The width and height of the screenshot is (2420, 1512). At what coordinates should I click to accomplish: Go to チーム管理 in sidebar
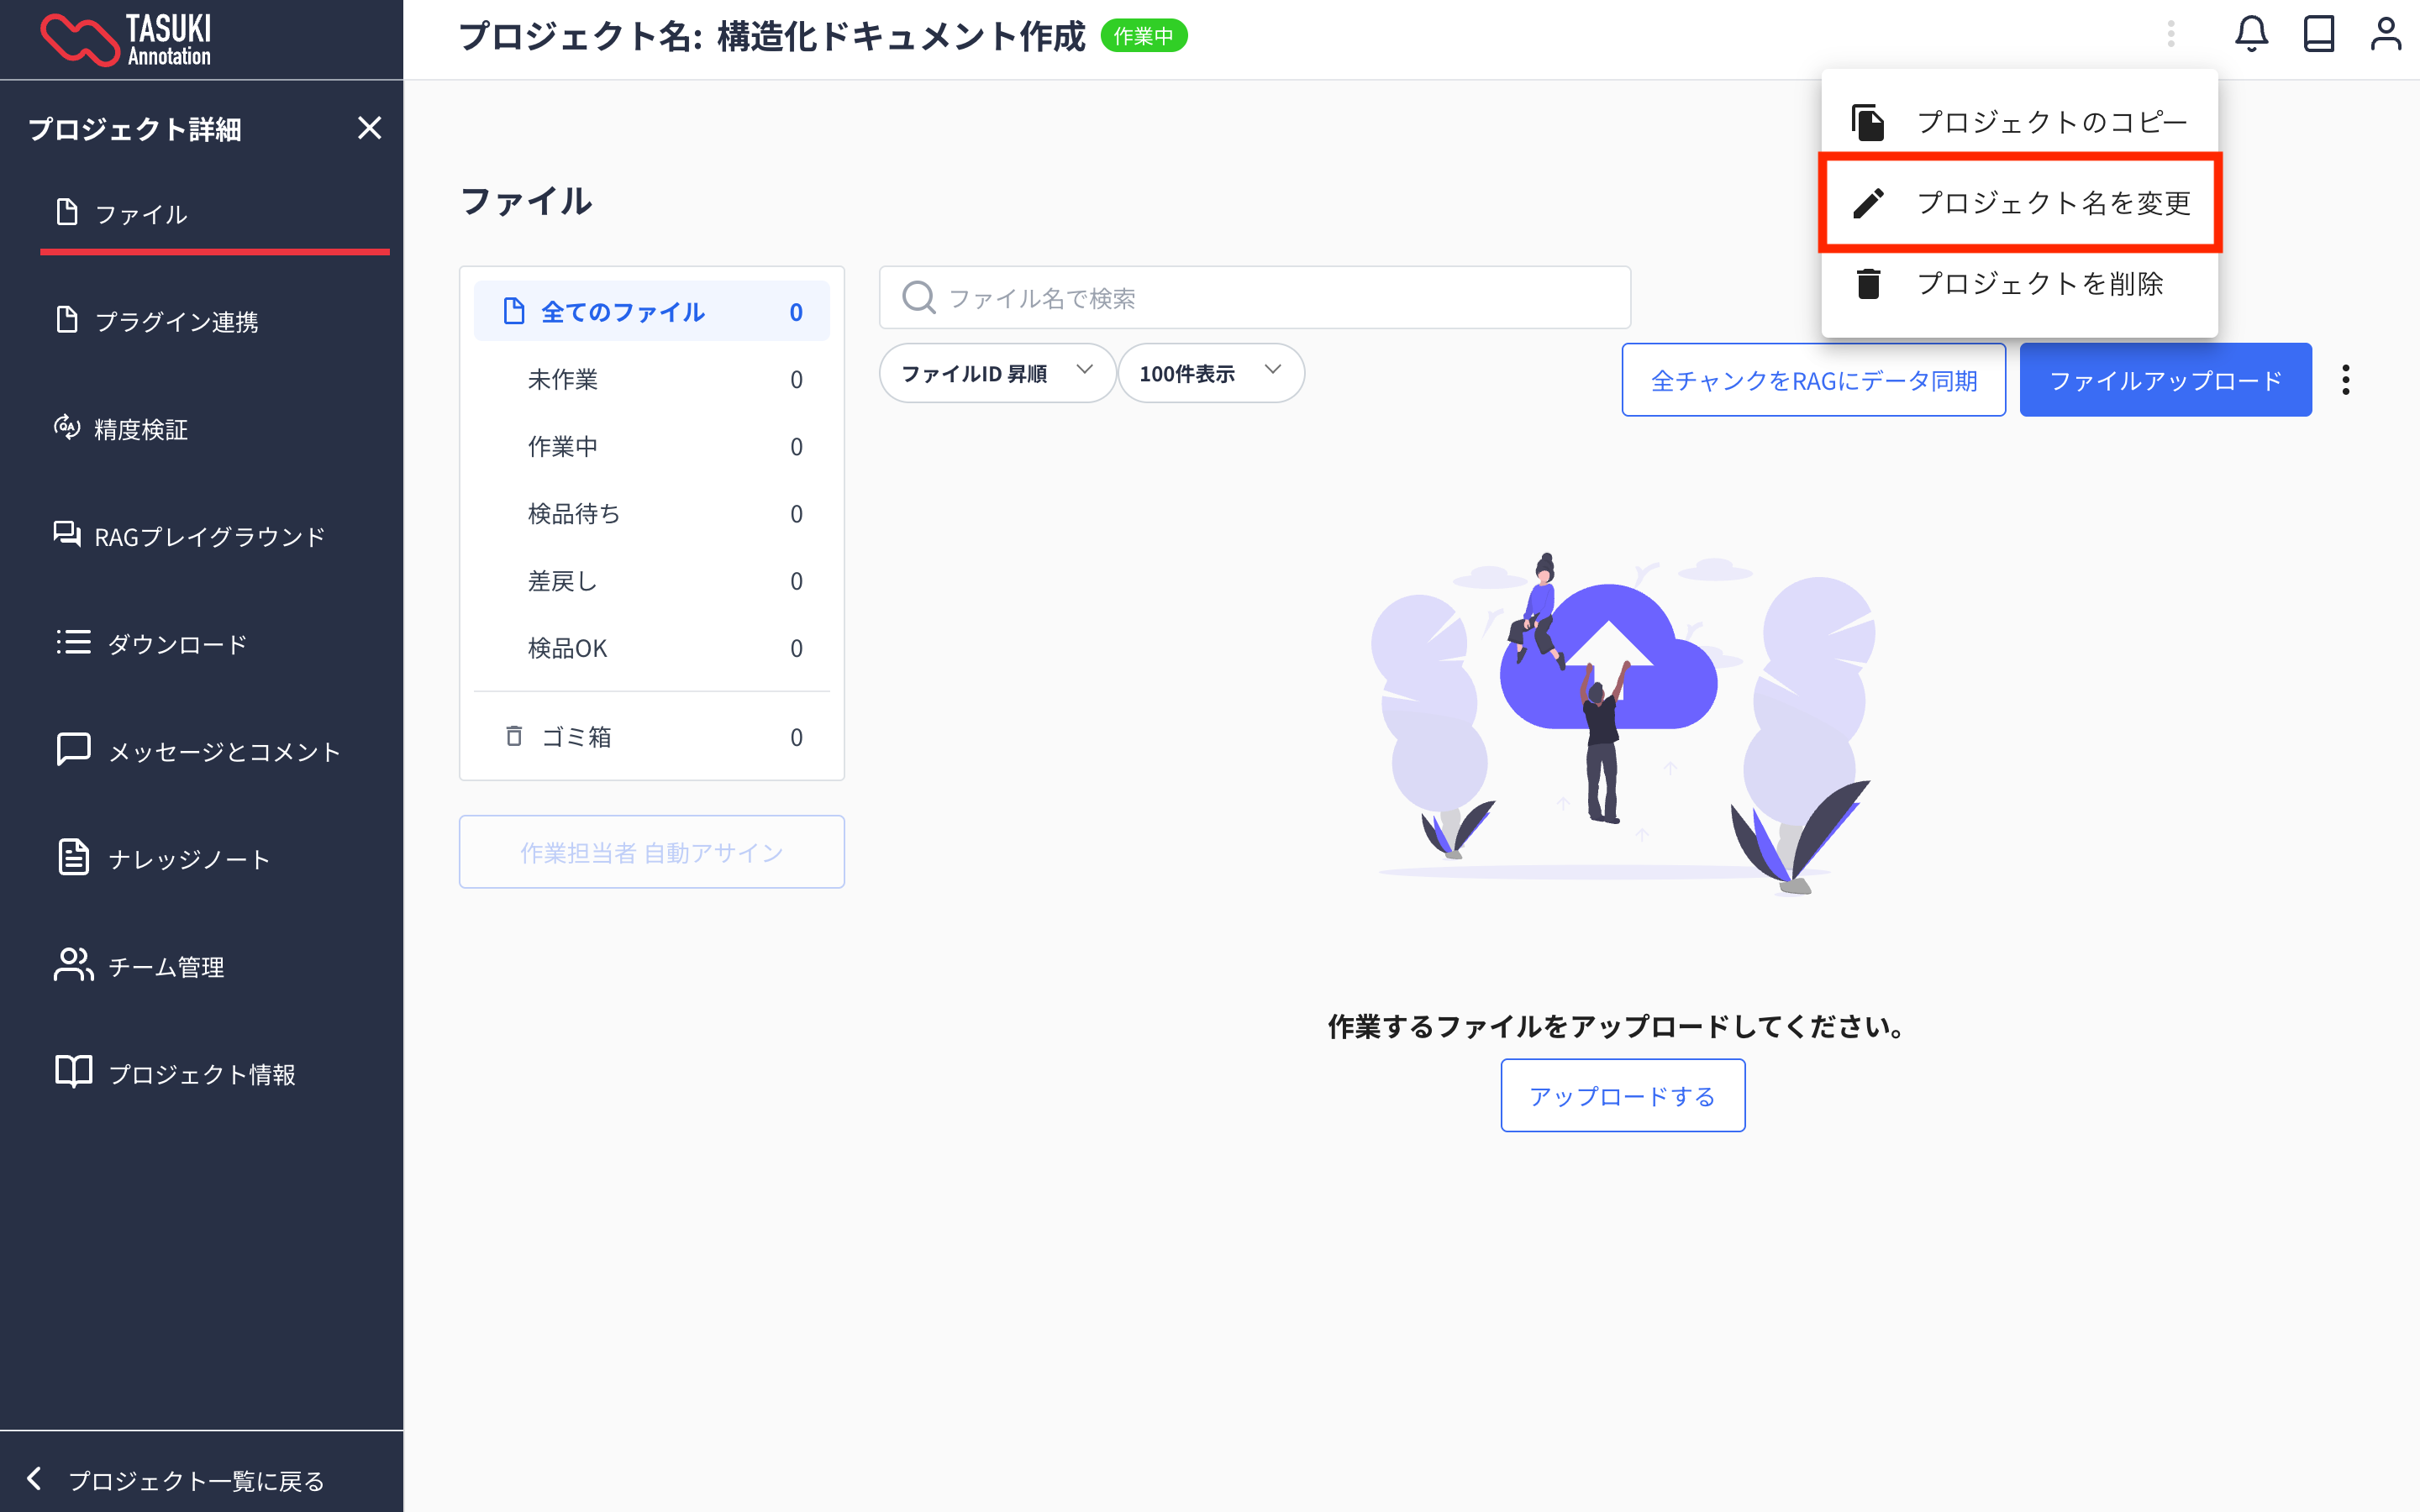coord(165,966)
